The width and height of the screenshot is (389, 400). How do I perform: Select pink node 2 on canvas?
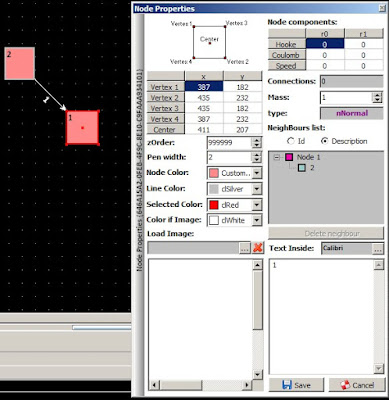tap(20, 63)
